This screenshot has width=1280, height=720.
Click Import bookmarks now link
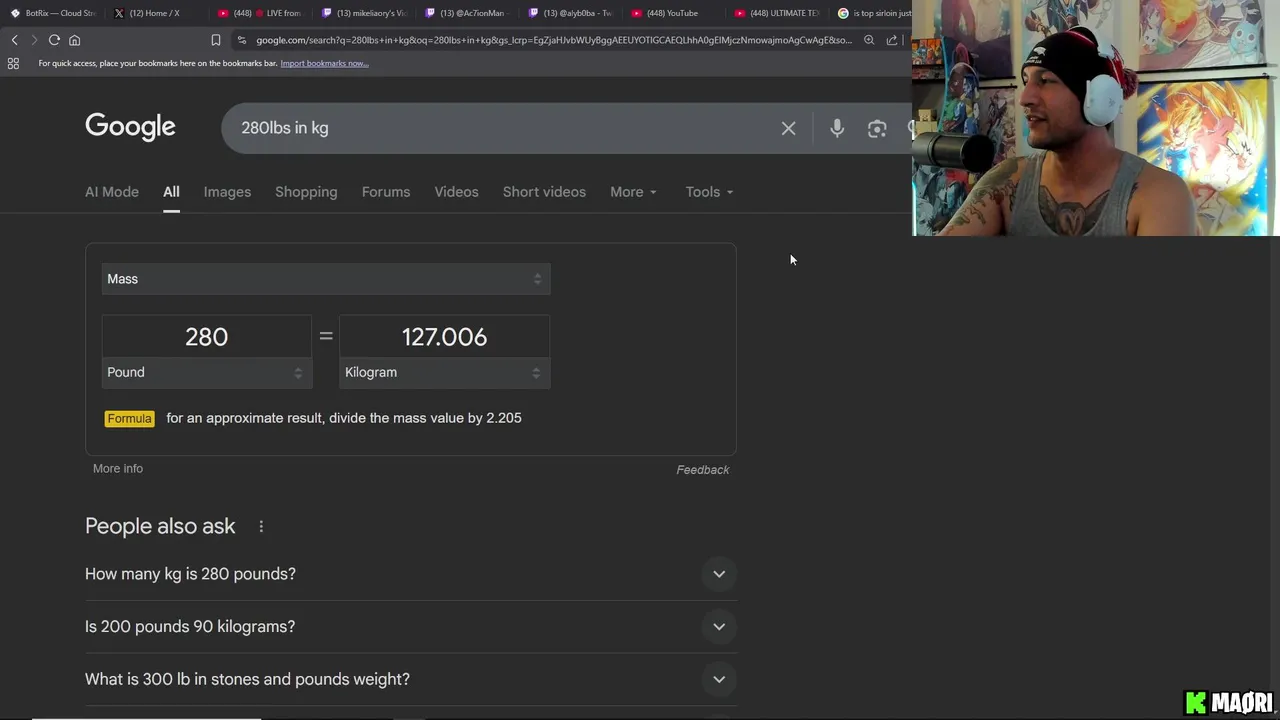(x=324, y=63)
